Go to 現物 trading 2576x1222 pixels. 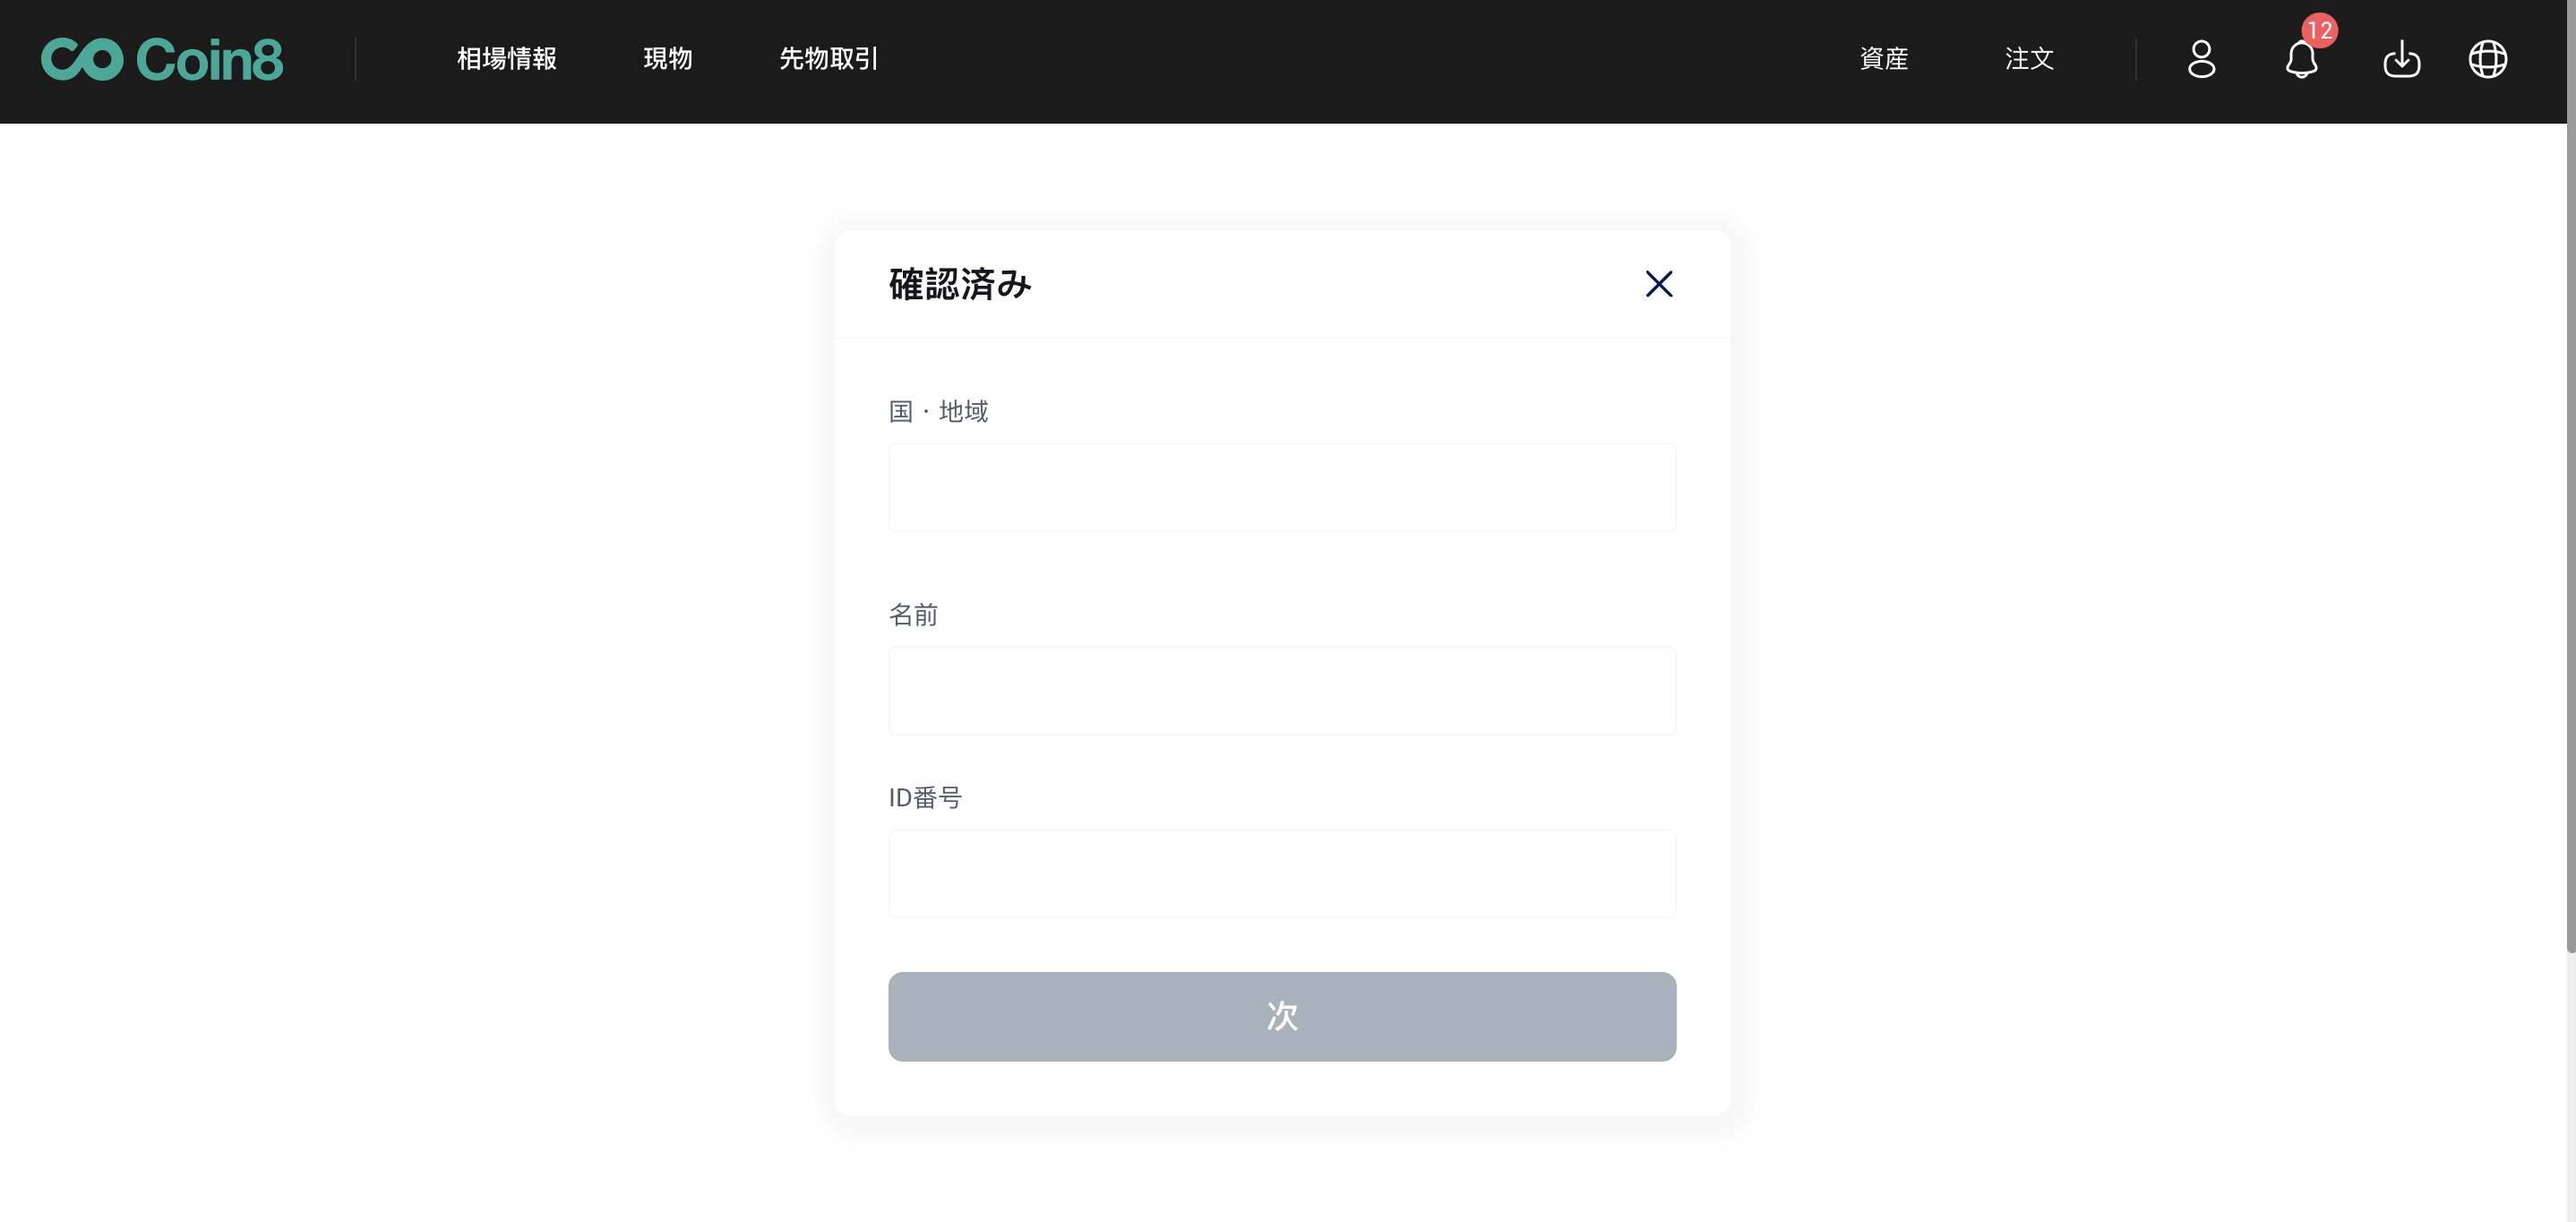[x=667, y=59]
